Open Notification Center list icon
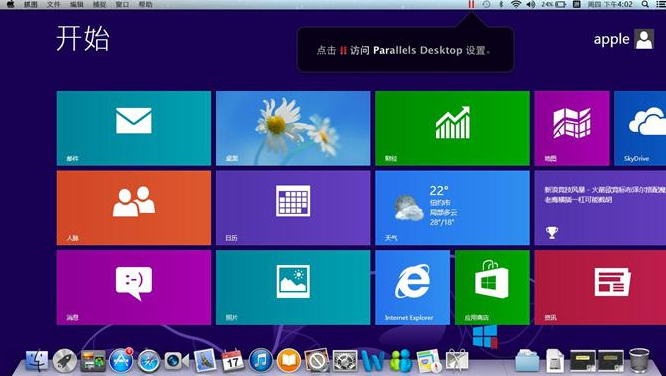The image size is (666, 376). (660, 4)
